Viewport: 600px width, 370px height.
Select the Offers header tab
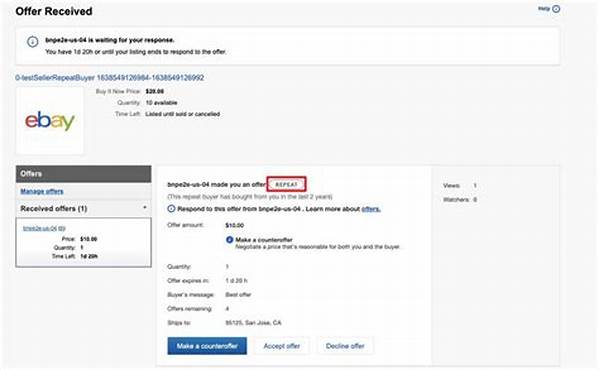pos(83,174)
